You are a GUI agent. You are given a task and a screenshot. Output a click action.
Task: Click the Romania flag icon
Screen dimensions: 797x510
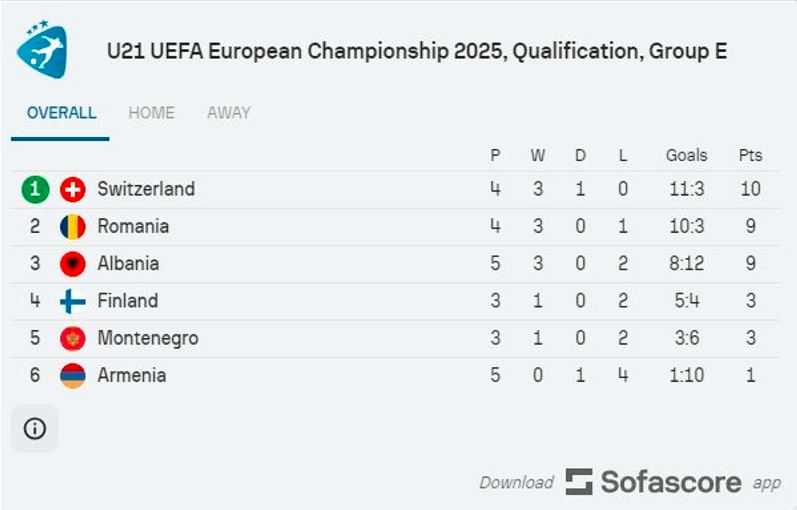pos(73,226)
